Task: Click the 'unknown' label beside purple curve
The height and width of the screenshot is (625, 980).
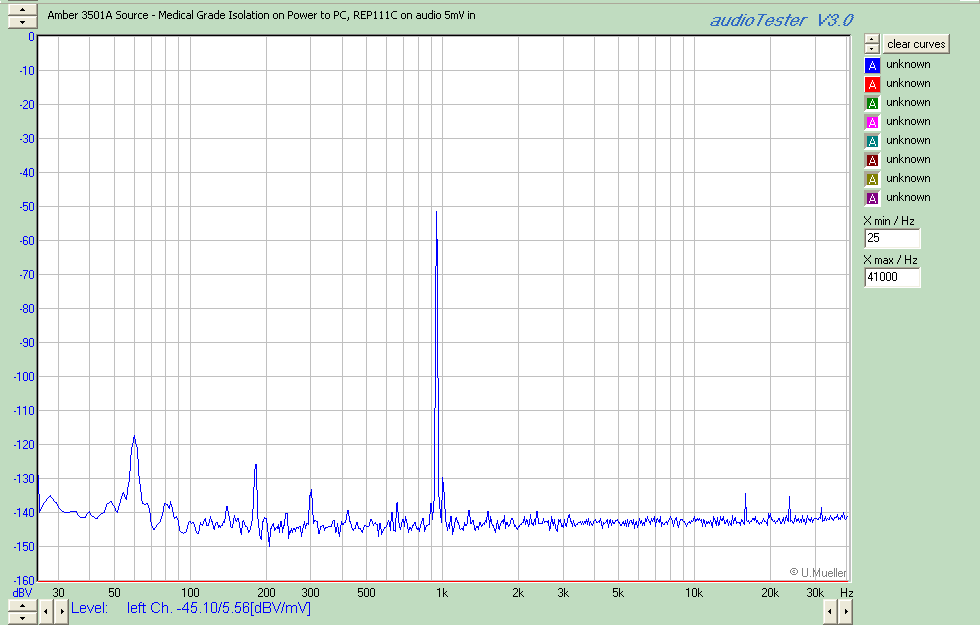Action: click(x=908, y=198)
